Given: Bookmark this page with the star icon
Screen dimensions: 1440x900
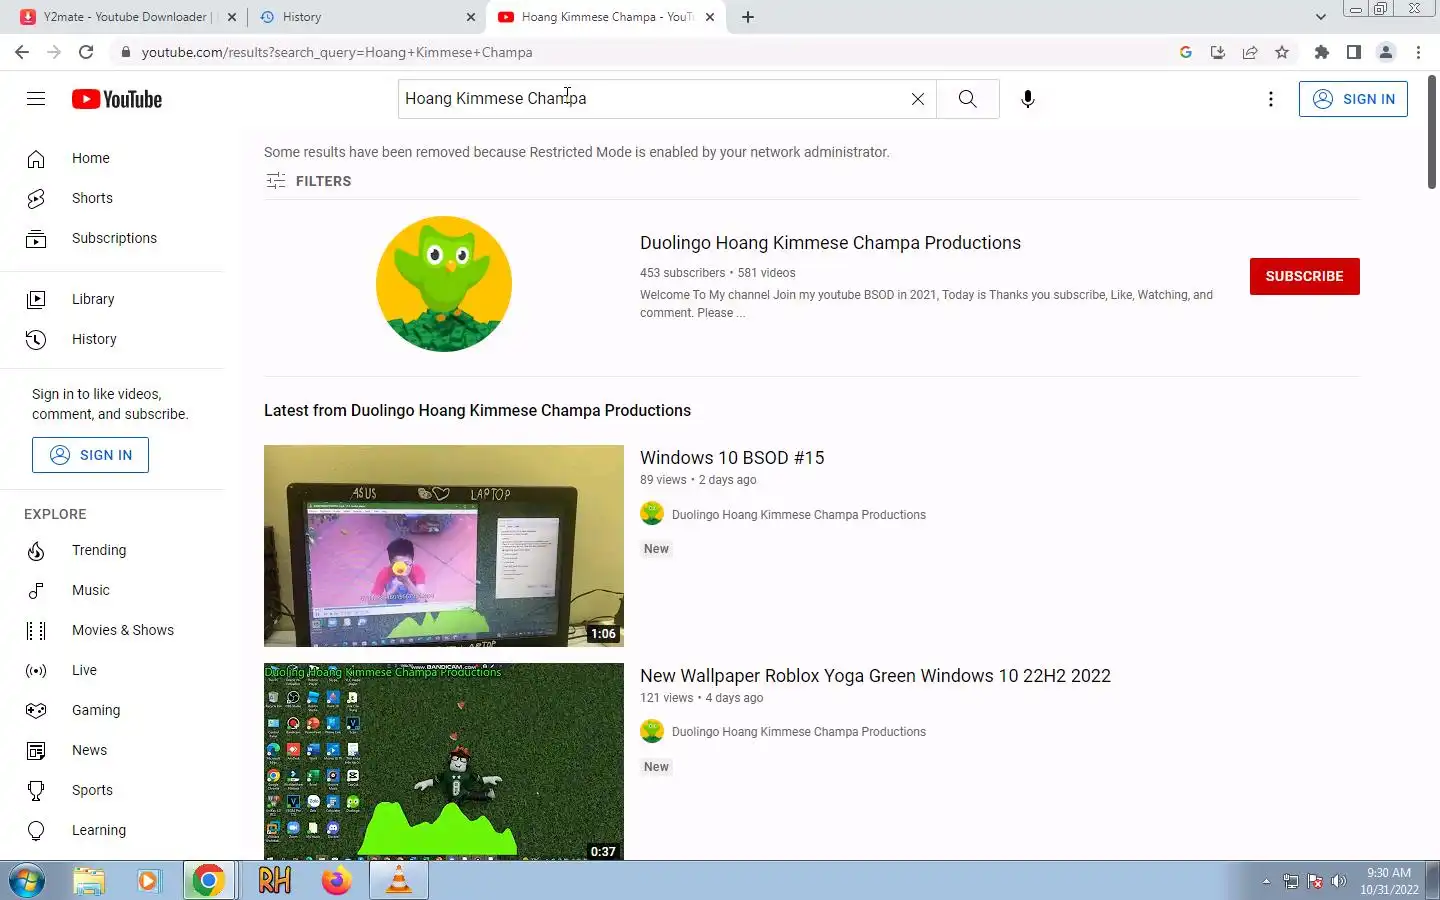Looking at the screenshot, I should pos(1282,52).
